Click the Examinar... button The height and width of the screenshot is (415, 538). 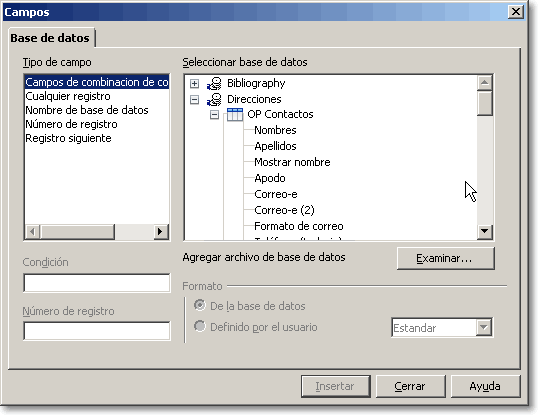click(x=445, y=258)
